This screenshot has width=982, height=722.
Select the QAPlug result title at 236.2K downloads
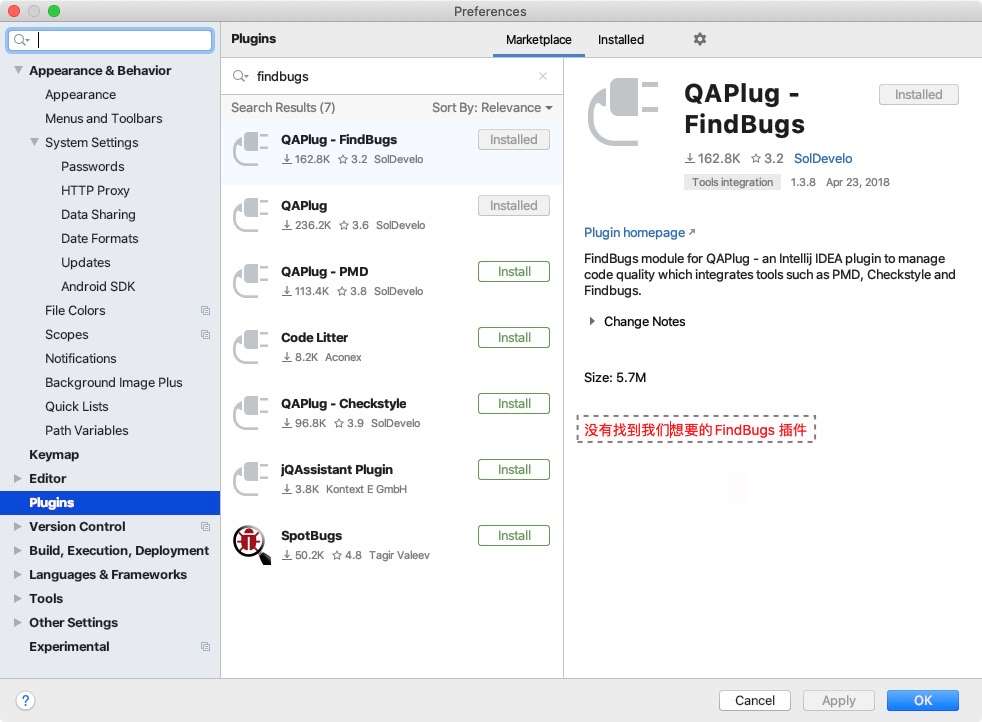pyautogui.click(x=304, y=205)
